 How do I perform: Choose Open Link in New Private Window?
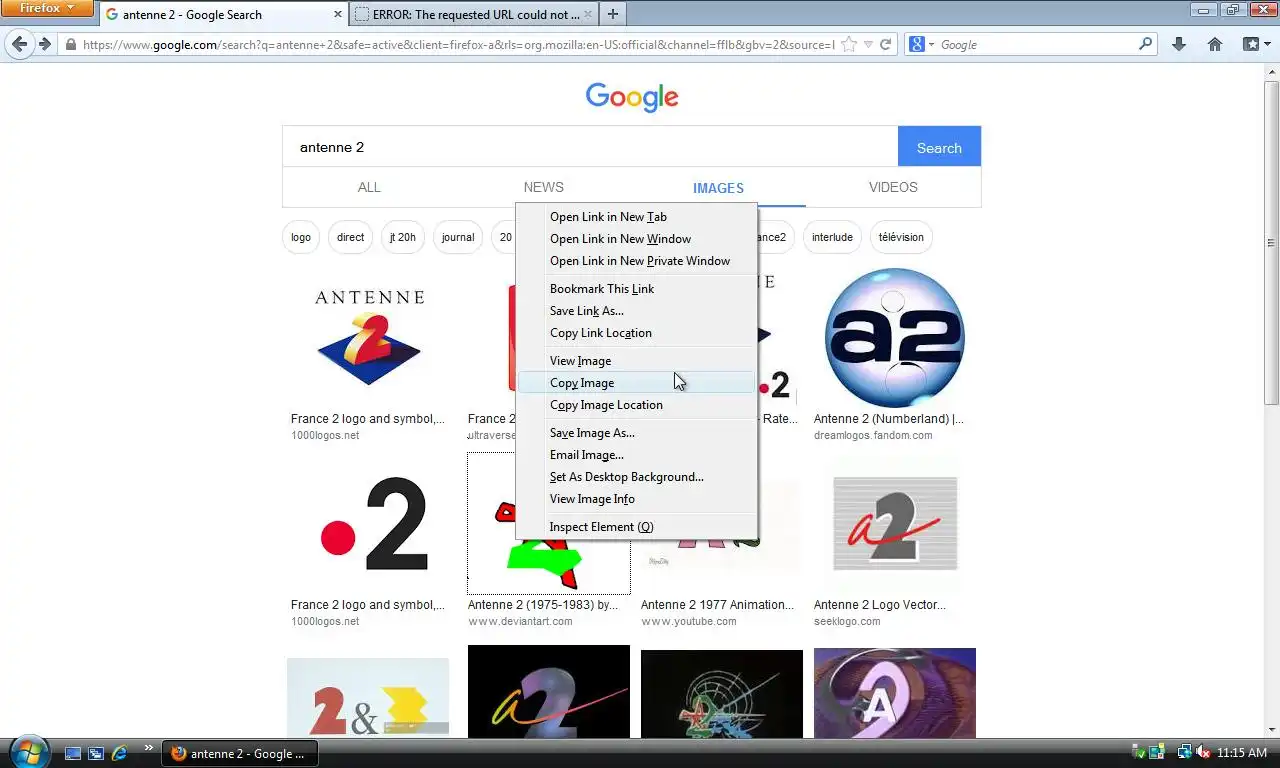tap(636, 261)
